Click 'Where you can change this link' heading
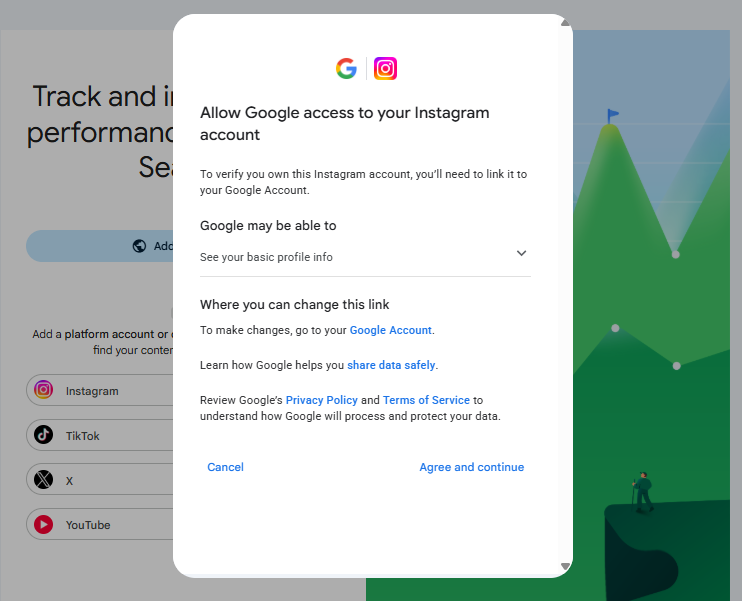The width and height of the screenshot is (742, 601). click(294, 304)
